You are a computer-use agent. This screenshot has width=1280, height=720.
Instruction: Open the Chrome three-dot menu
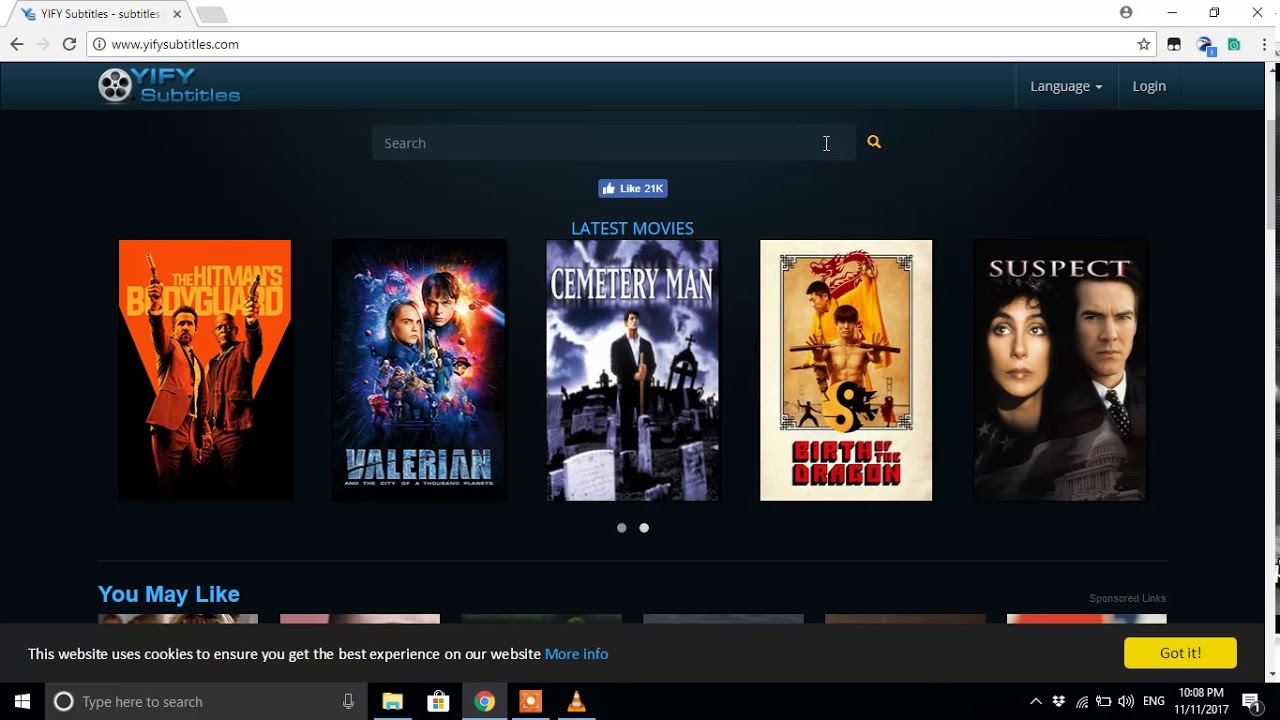coord(1265,44)
